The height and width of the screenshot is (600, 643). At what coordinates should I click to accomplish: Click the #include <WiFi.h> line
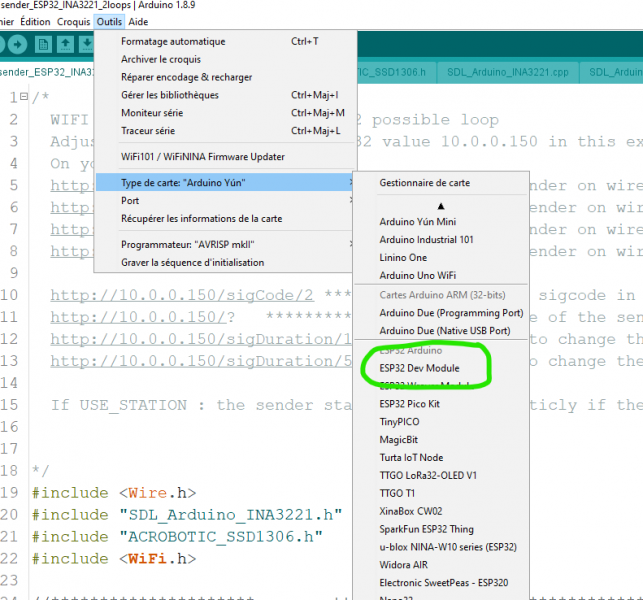tap(114, 559)
